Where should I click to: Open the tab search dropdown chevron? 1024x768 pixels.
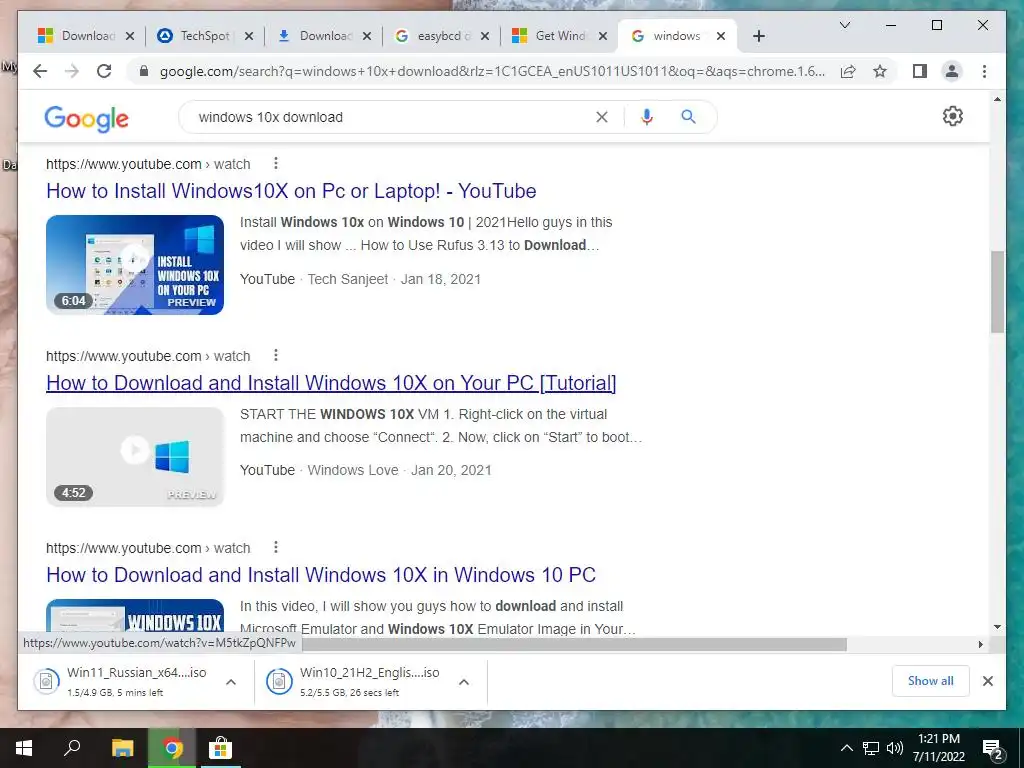point(844,25)
